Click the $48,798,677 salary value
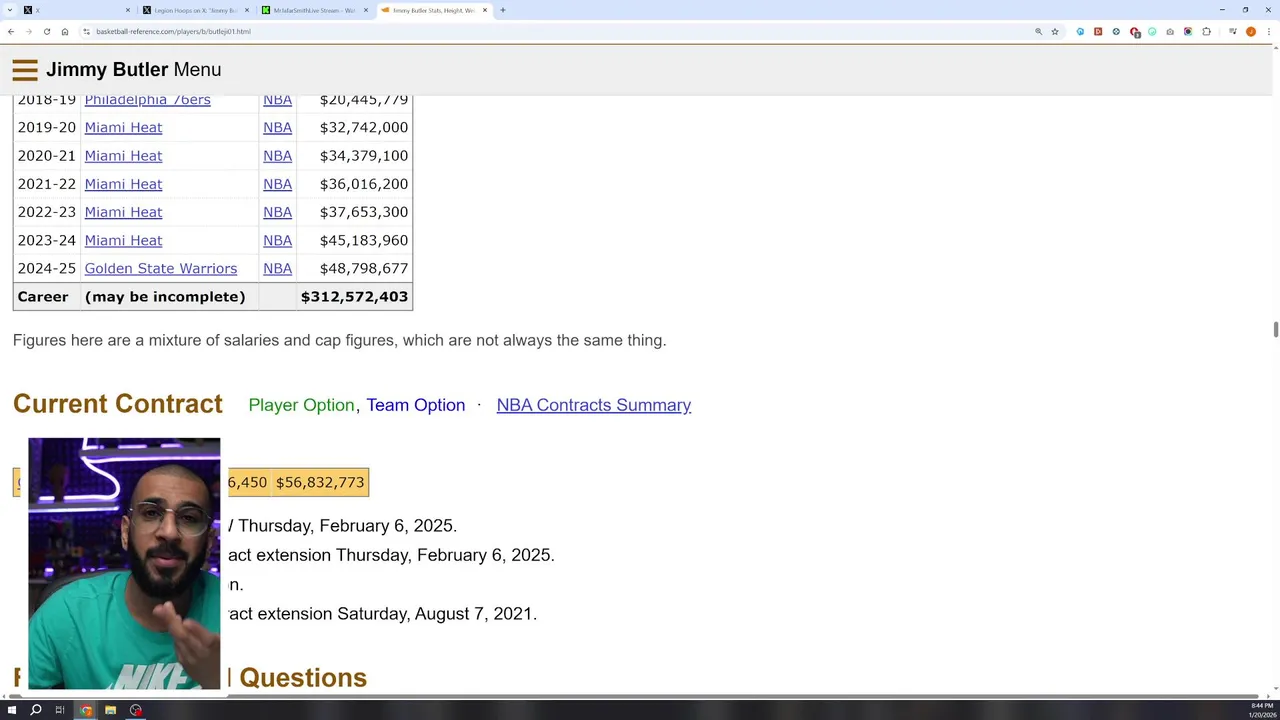The height and width of the screenshot is (720, 1280). pos(364,268)
